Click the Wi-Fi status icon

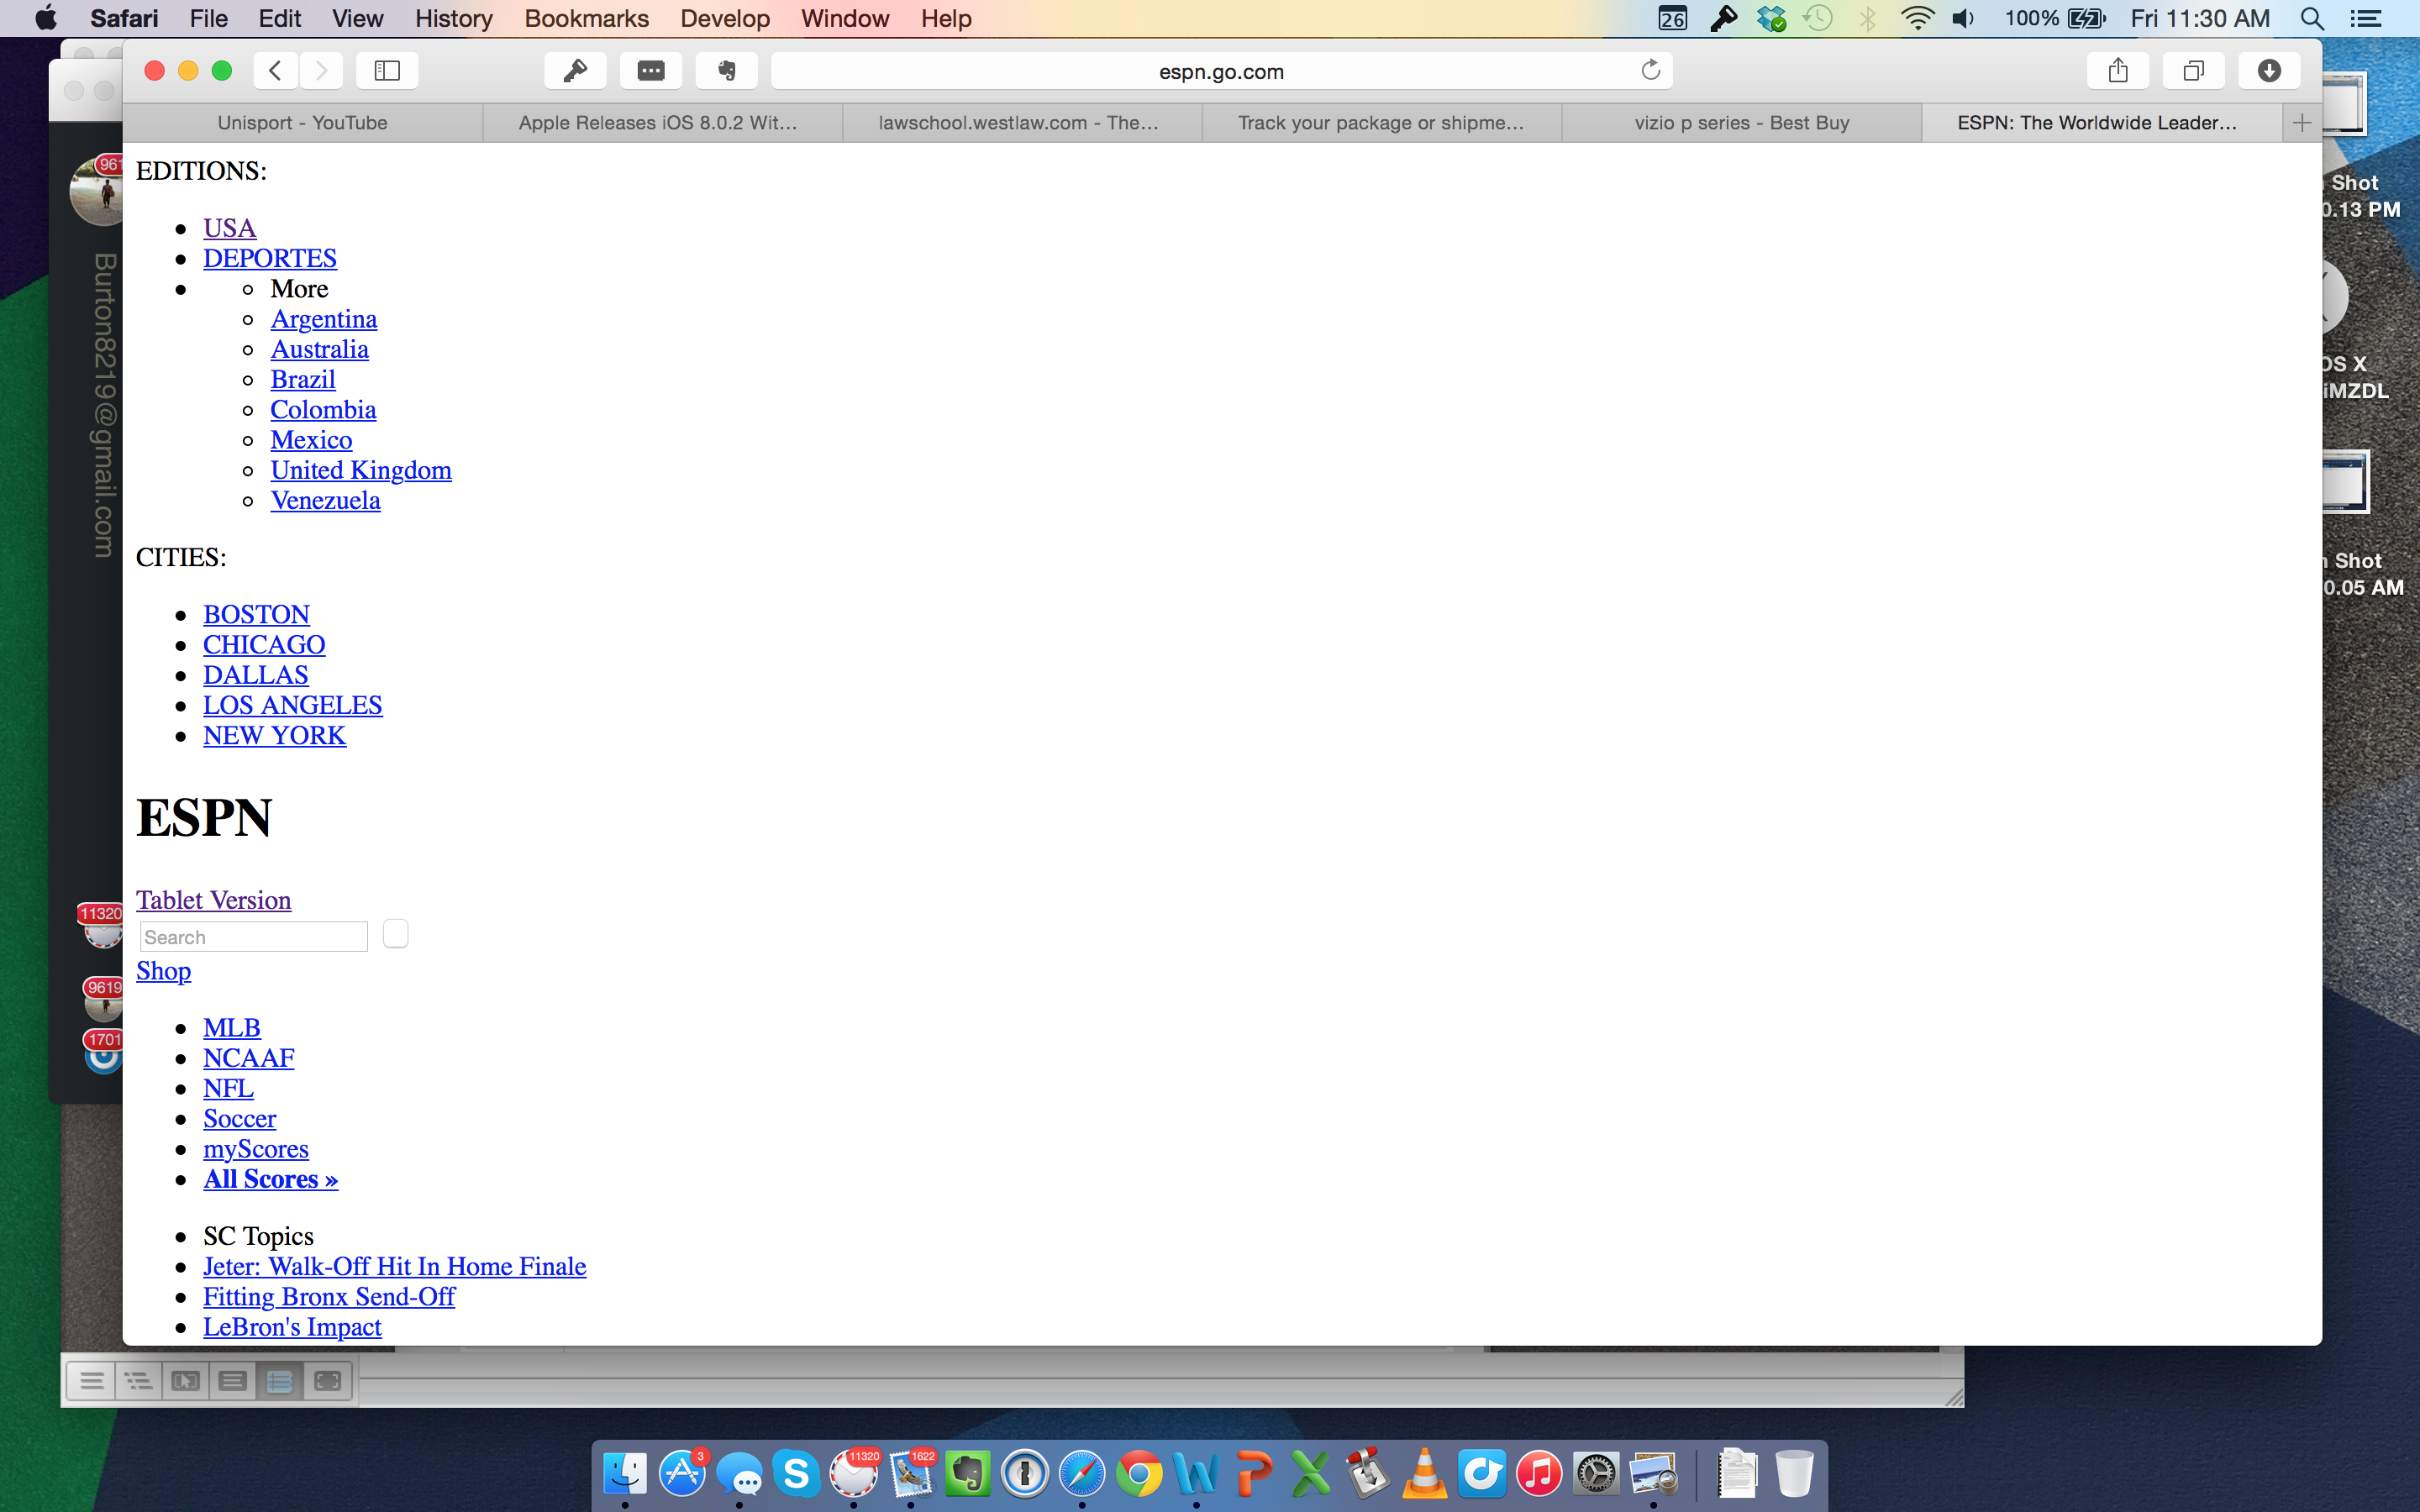coord(1916,18)
